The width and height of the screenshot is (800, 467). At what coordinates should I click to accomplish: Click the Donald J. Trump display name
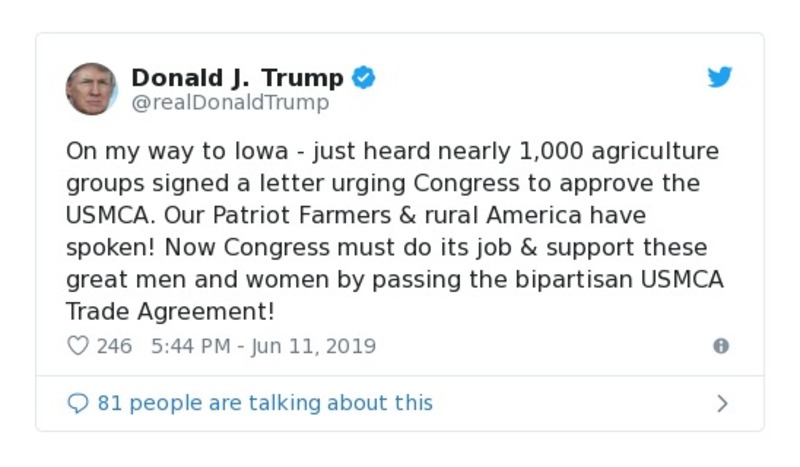point(237,77)
